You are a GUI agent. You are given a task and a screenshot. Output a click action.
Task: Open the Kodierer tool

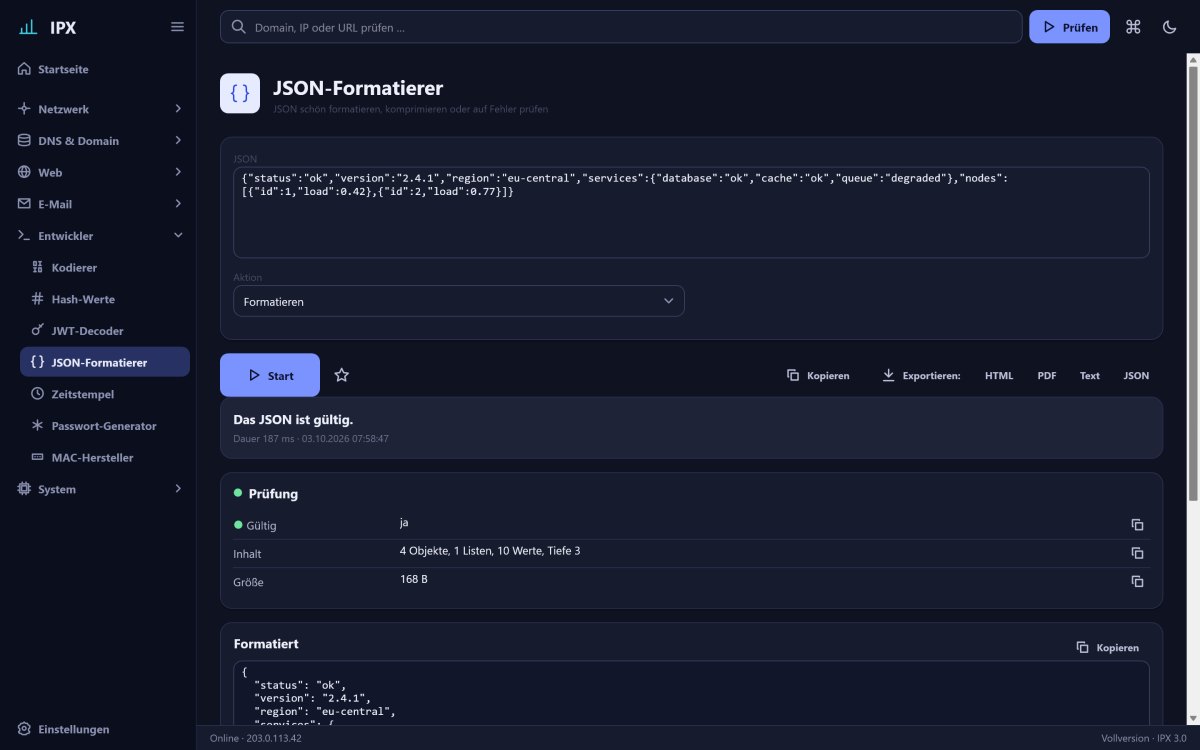click(105, 267)
